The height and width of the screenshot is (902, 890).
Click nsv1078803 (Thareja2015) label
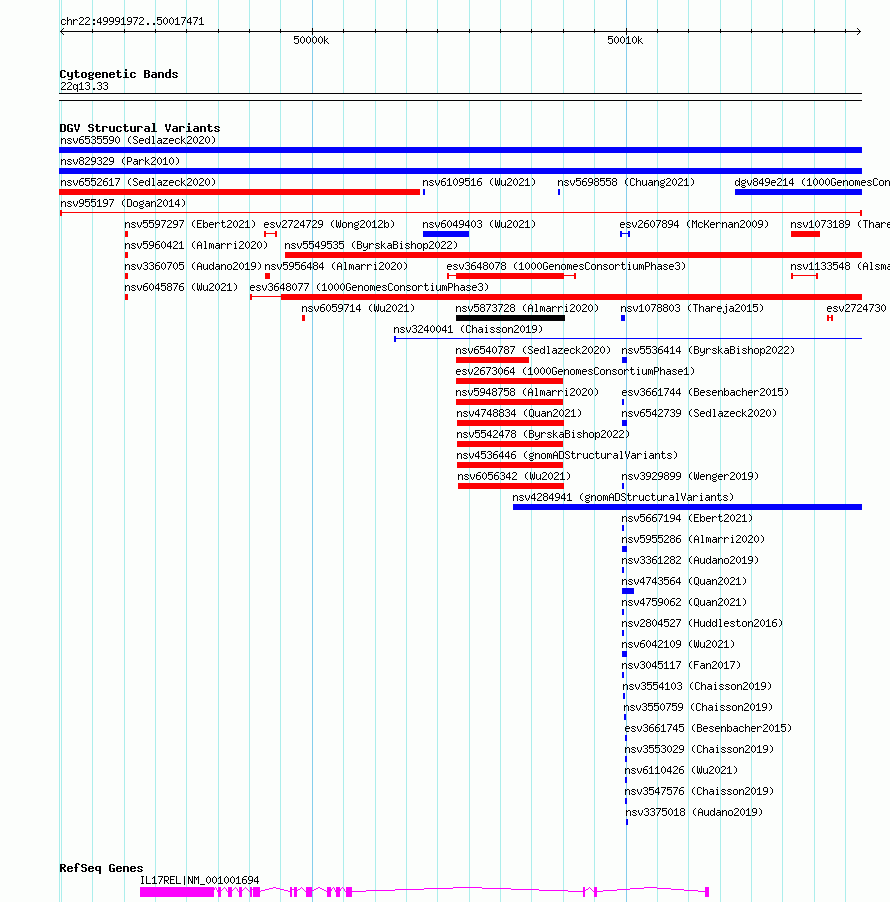692,308
